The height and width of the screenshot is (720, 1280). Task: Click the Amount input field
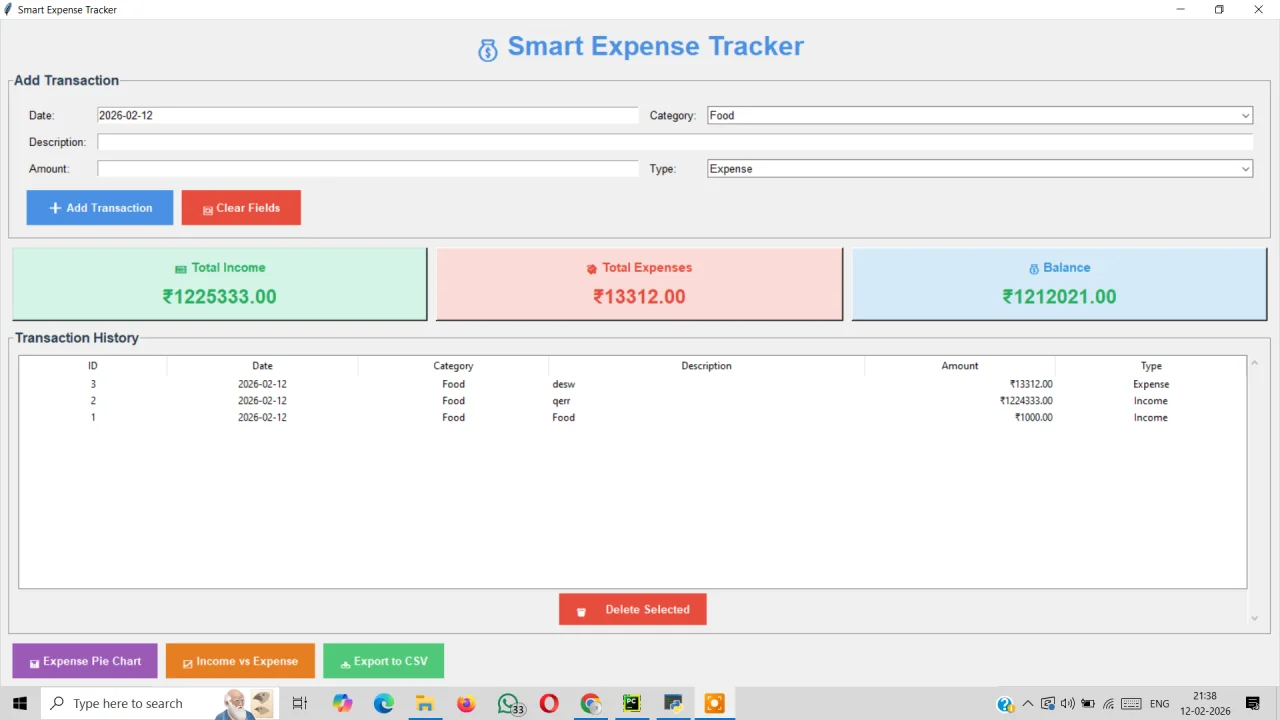pos(368,169)
